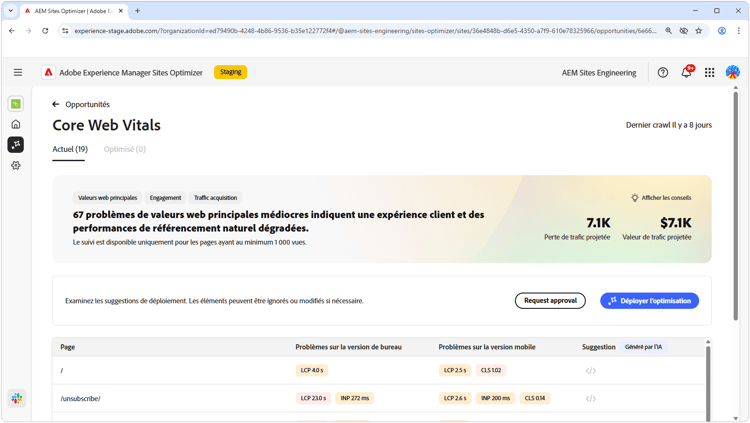Viewport: 750px width, 423px height.
Task: Click the Page column header
Action: (67, 347)
